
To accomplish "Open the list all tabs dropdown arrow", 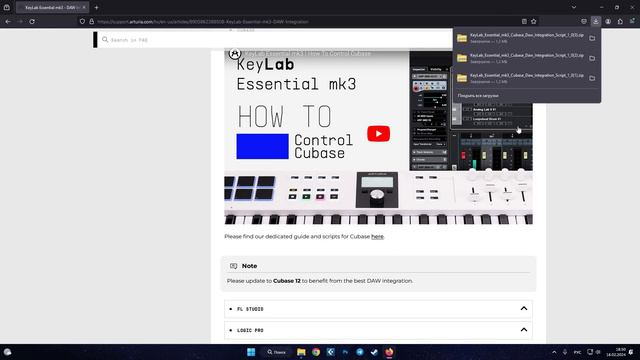I will click(574, 7).
